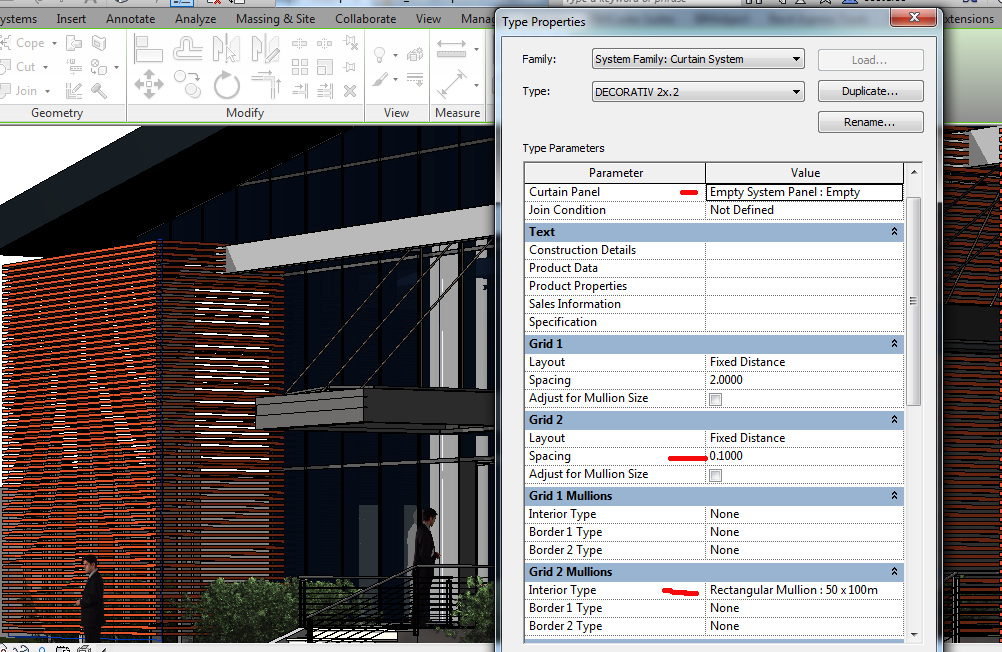The width and height of the screenshot is (1002, 652).
Task: Toggle Grid 2 Adjust for Mullion Size checkbox
Action: tap(716, 476)
